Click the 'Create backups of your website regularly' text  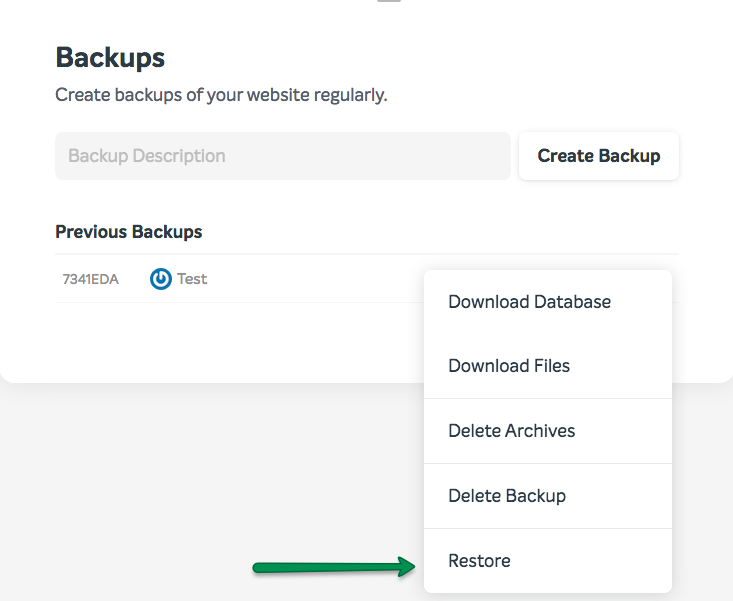tap(221, 95)
